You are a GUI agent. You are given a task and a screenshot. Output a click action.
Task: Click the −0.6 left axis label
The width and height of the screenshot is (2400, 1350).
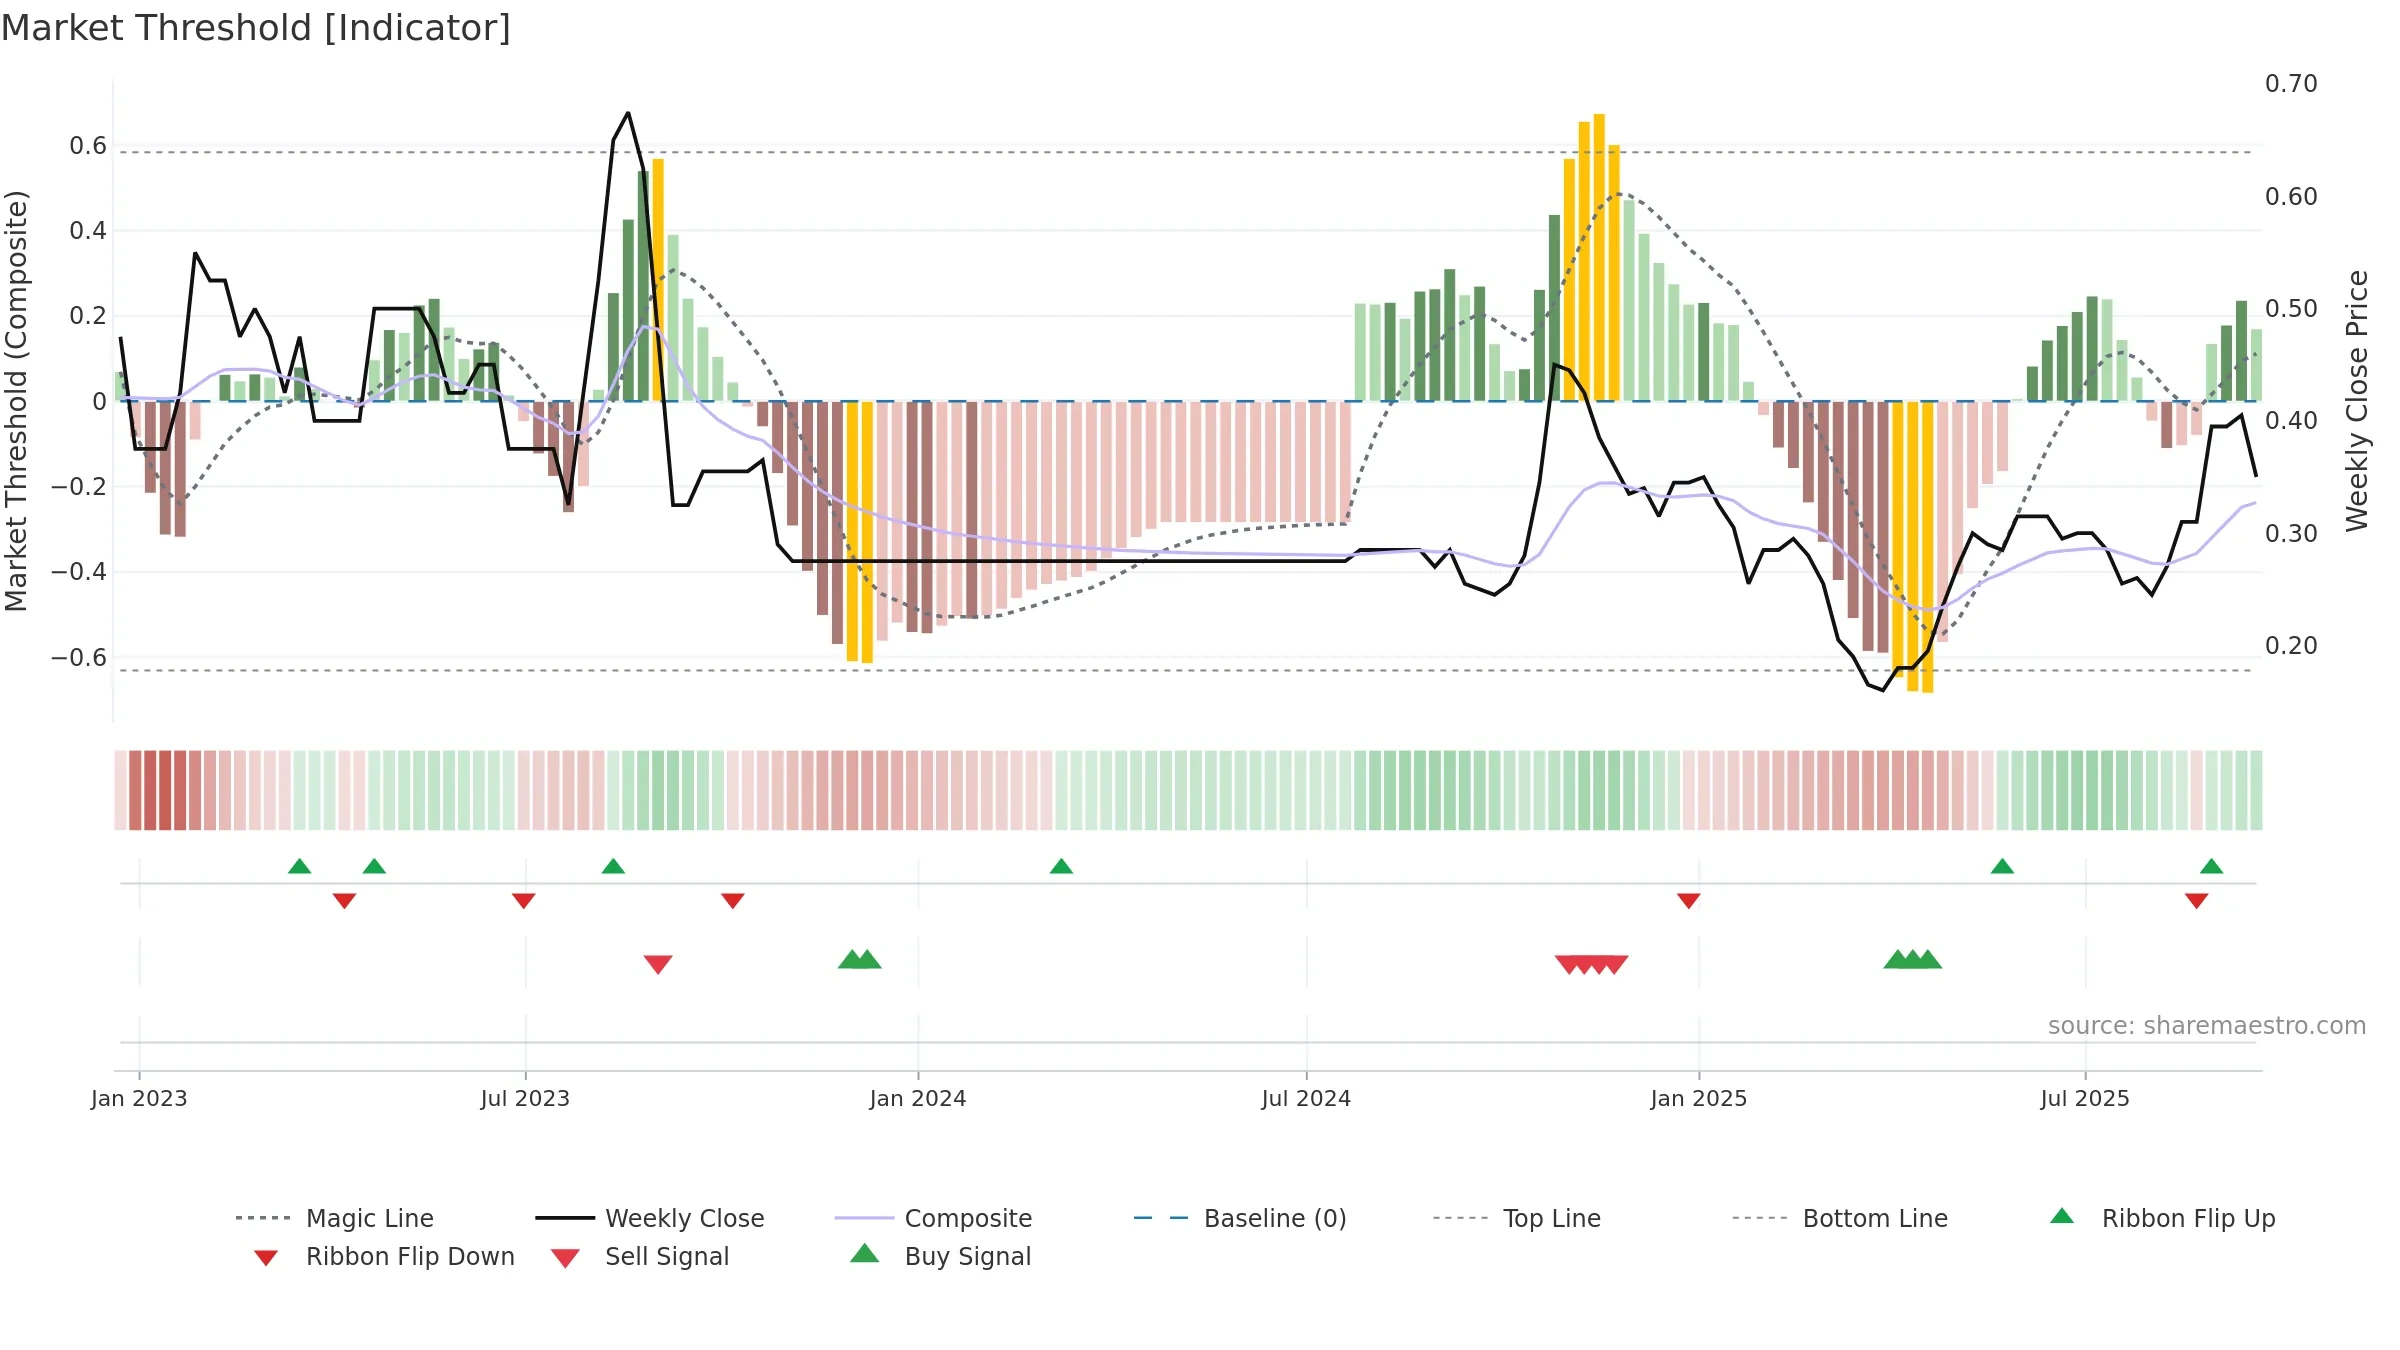tap(79, 658)
